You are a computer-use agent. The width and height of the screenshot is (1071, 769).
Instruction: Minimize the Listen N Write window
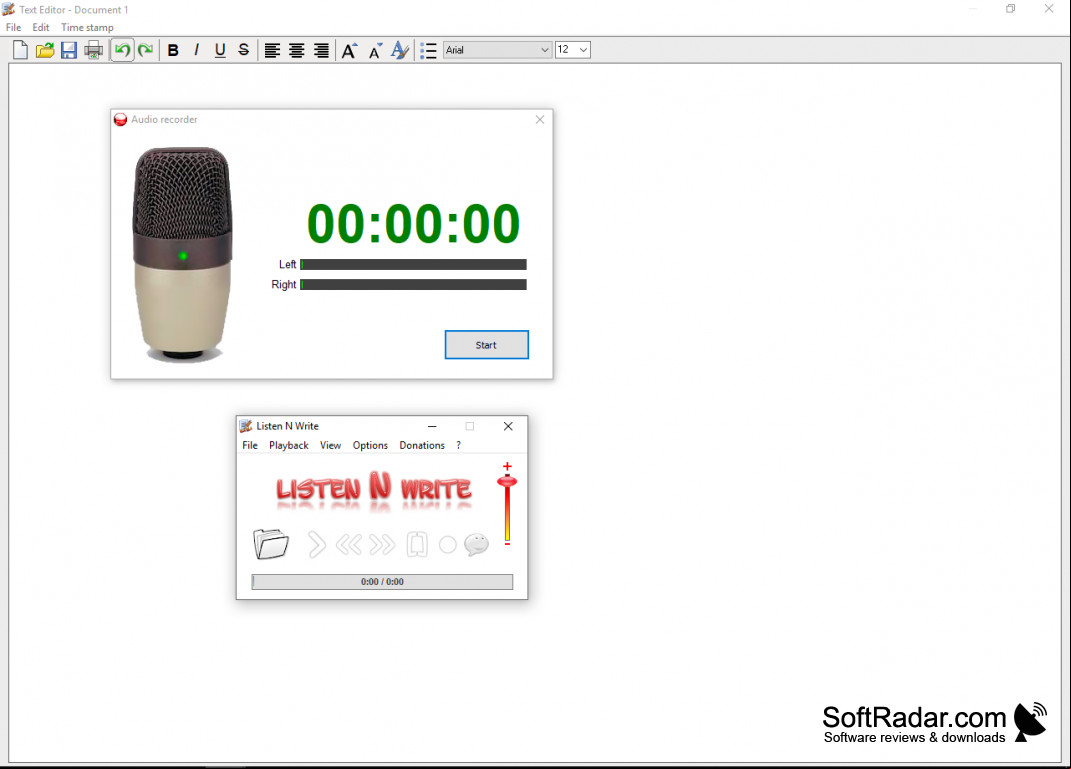[x=432, y=426]
